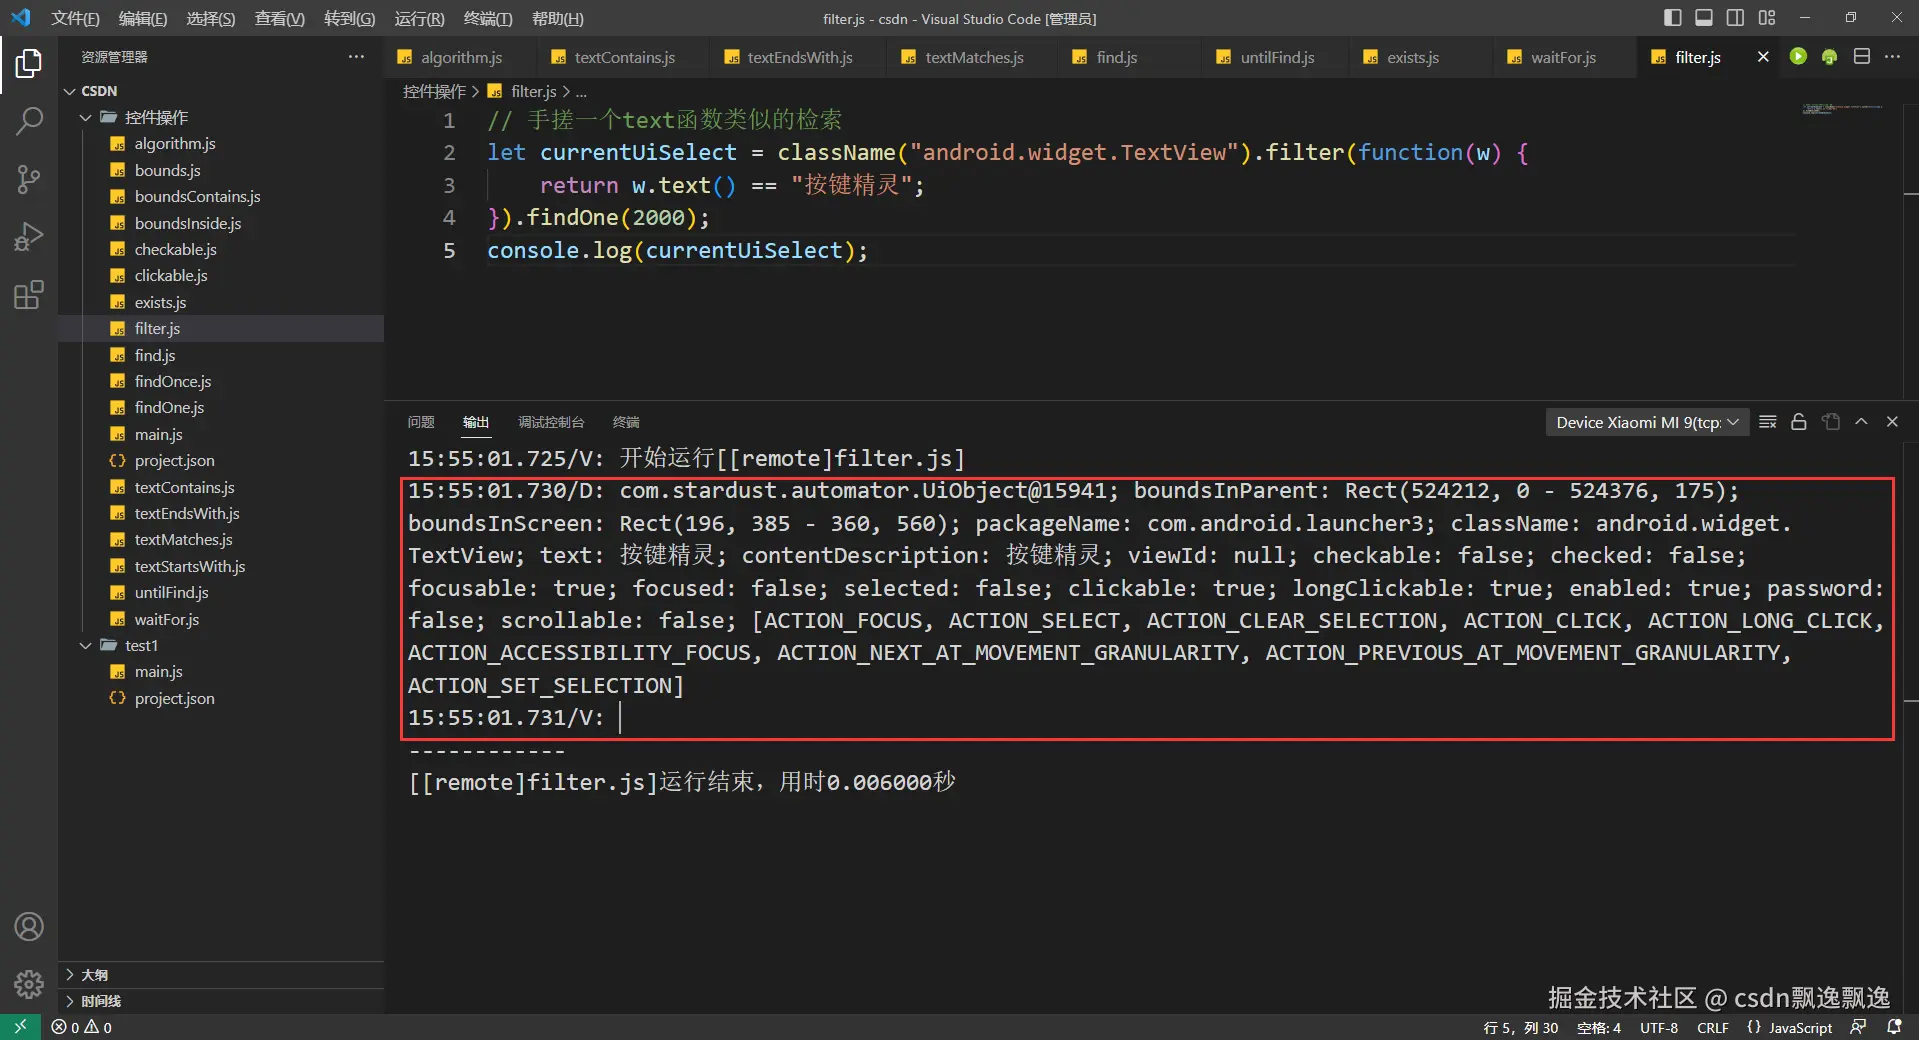Screen dimensions: 1919x1040
Task: Switch to the waitFor.js editor tab
Action: [x=1562, y=57]
